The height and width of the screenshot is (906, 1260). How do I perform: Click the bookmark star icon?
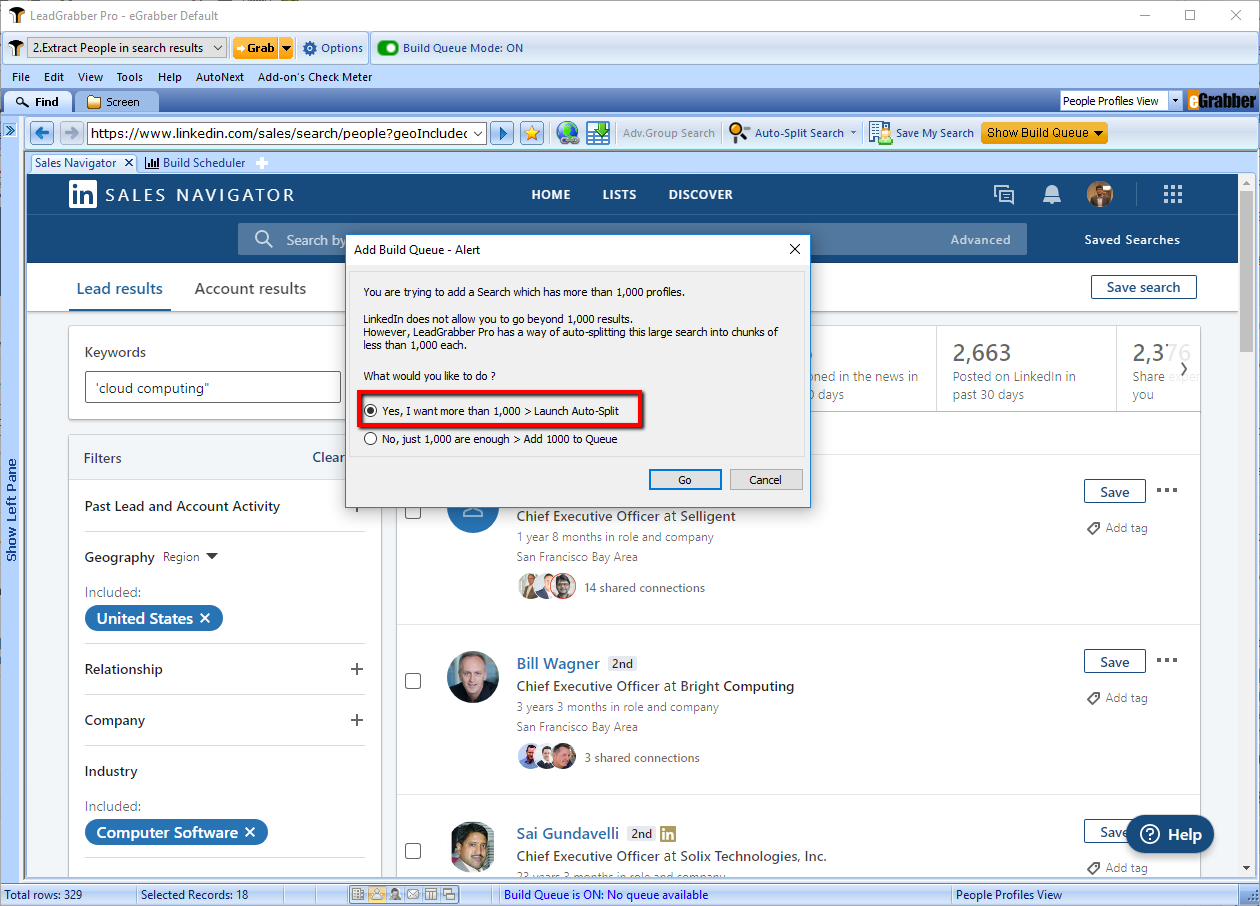[x=532, y=133]
